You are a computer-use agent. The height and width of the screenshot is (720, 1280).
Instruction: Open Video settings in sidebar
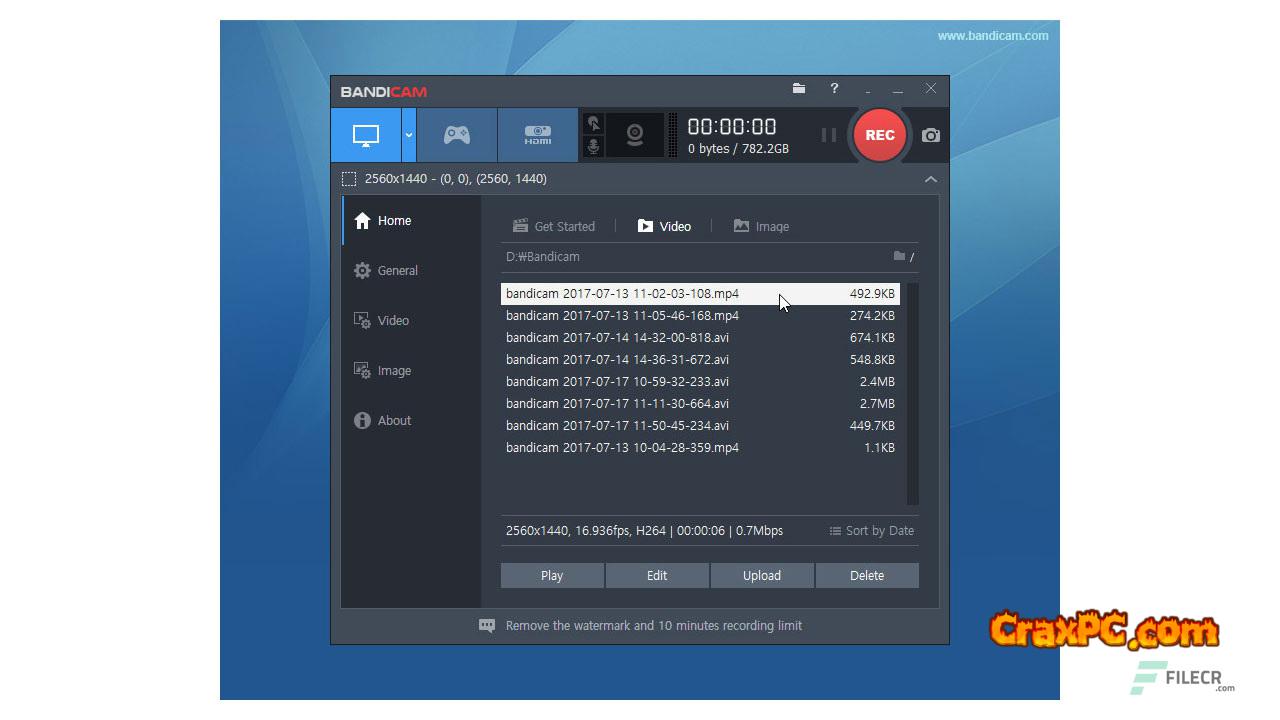[x=412, y=321]
